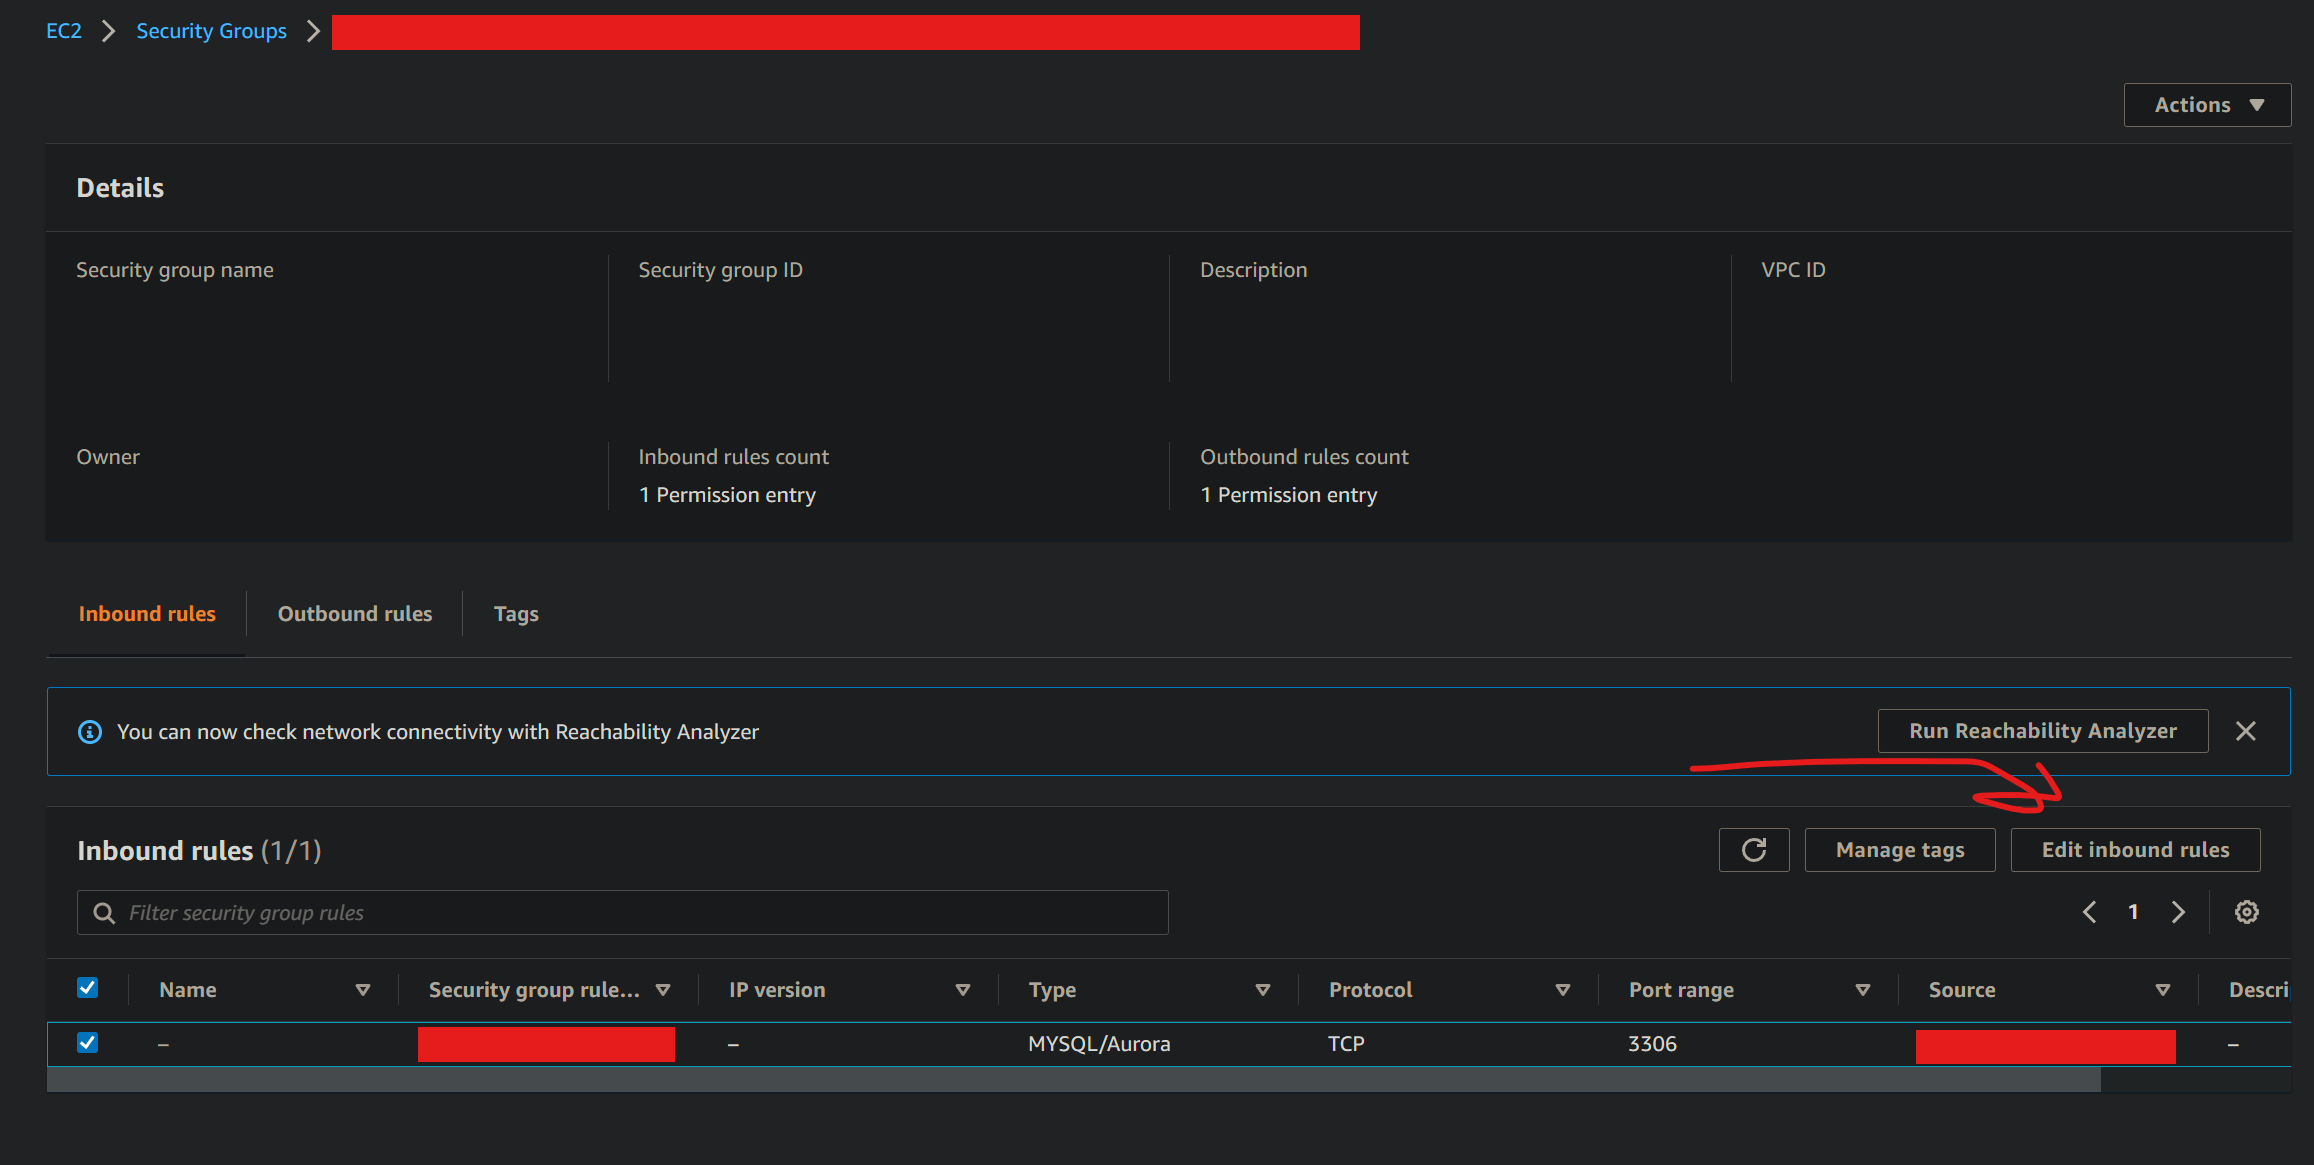This screenshot has width=2314, height=1165.
Task: Open the Source column filter
Action: [2162, 989]
